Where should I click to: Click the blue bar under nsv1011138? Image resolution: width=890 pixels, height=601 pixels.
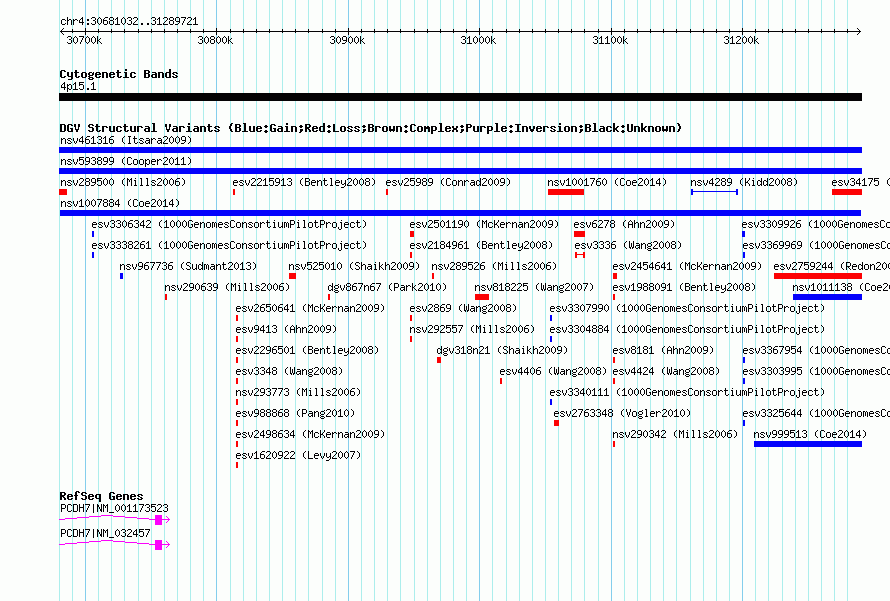[x=827, y=297]
